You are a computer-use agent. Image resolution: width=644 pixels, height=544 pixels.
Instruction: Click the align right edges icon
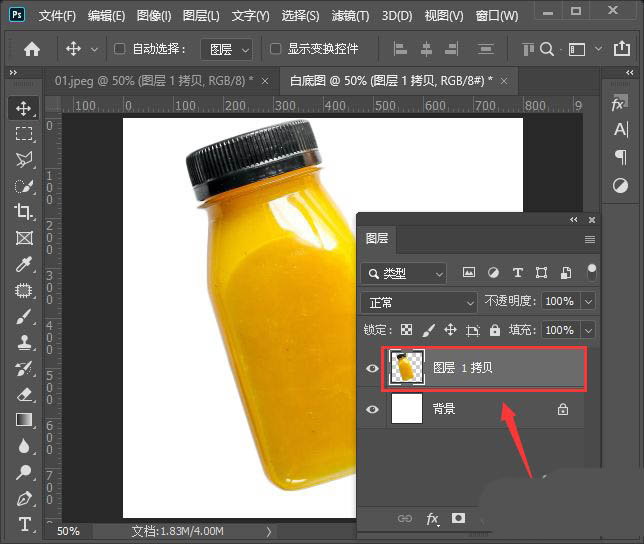(x=452, y=49)
